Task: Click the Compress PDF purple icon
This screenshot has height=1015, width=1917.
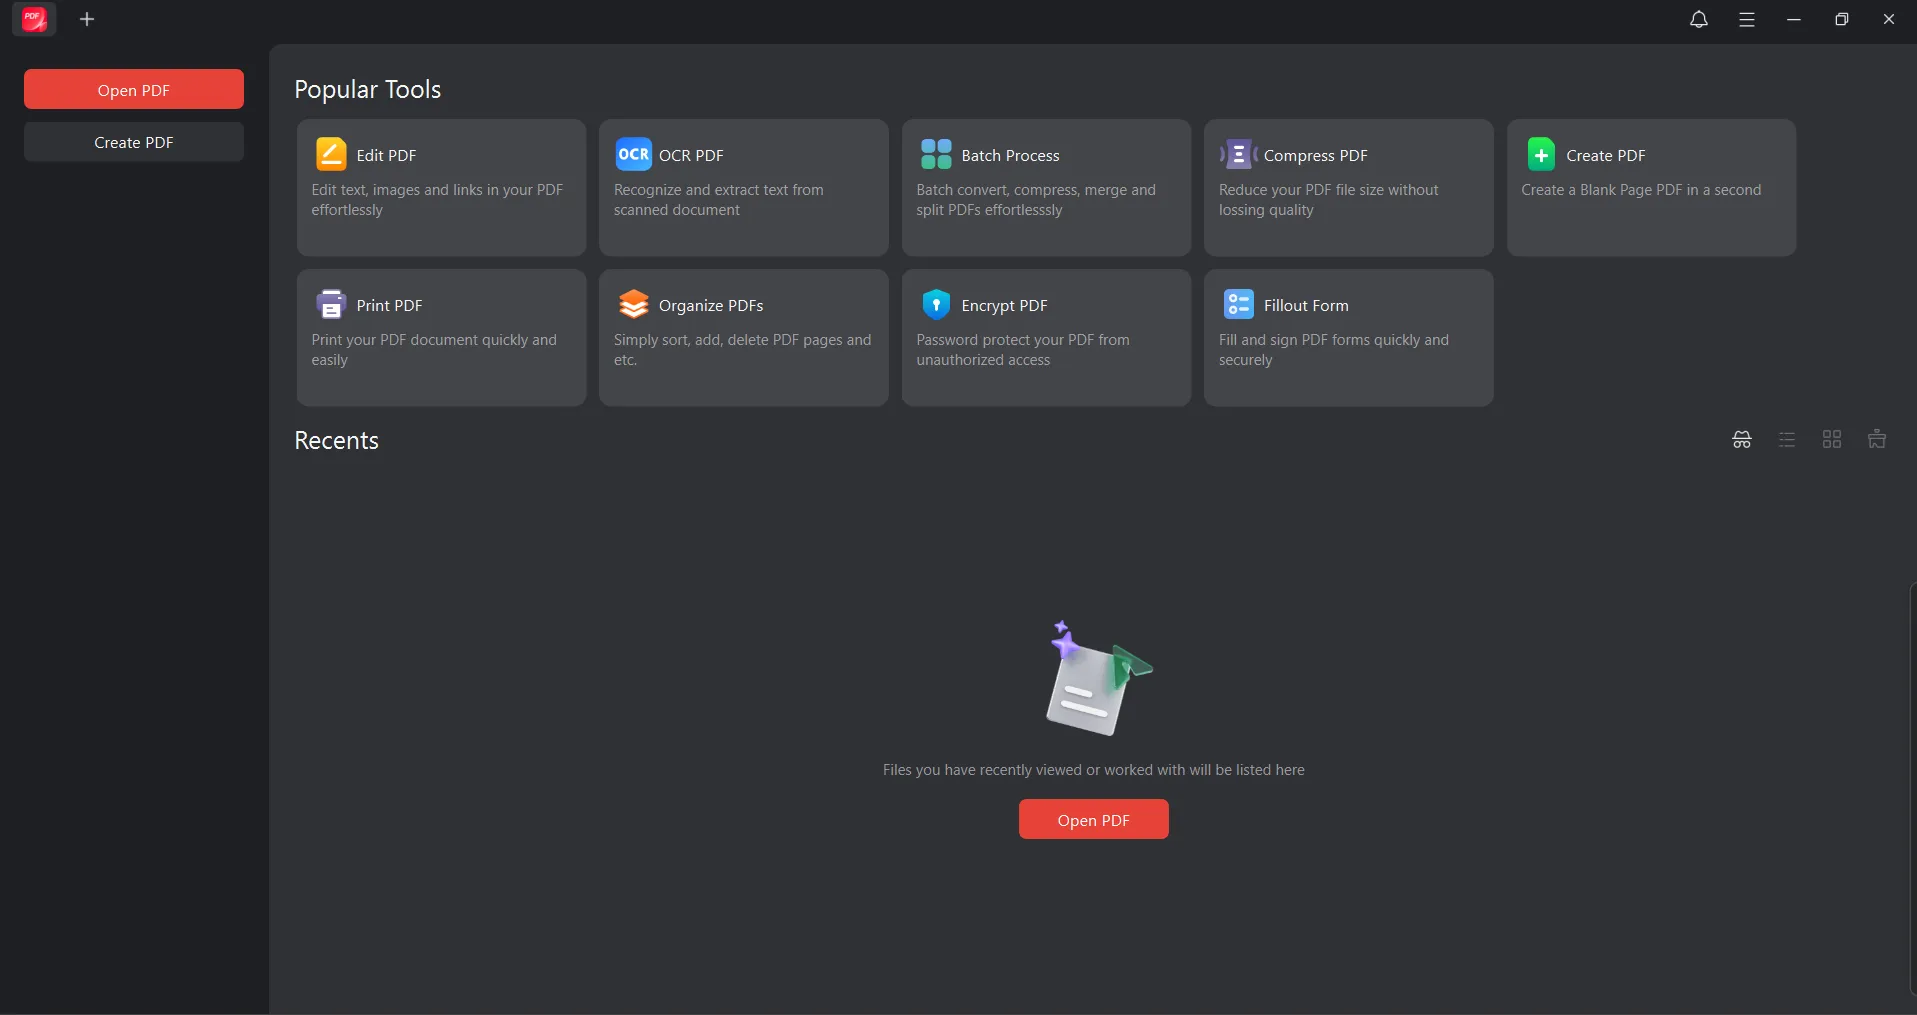Action: click(x=1238, y=155)
